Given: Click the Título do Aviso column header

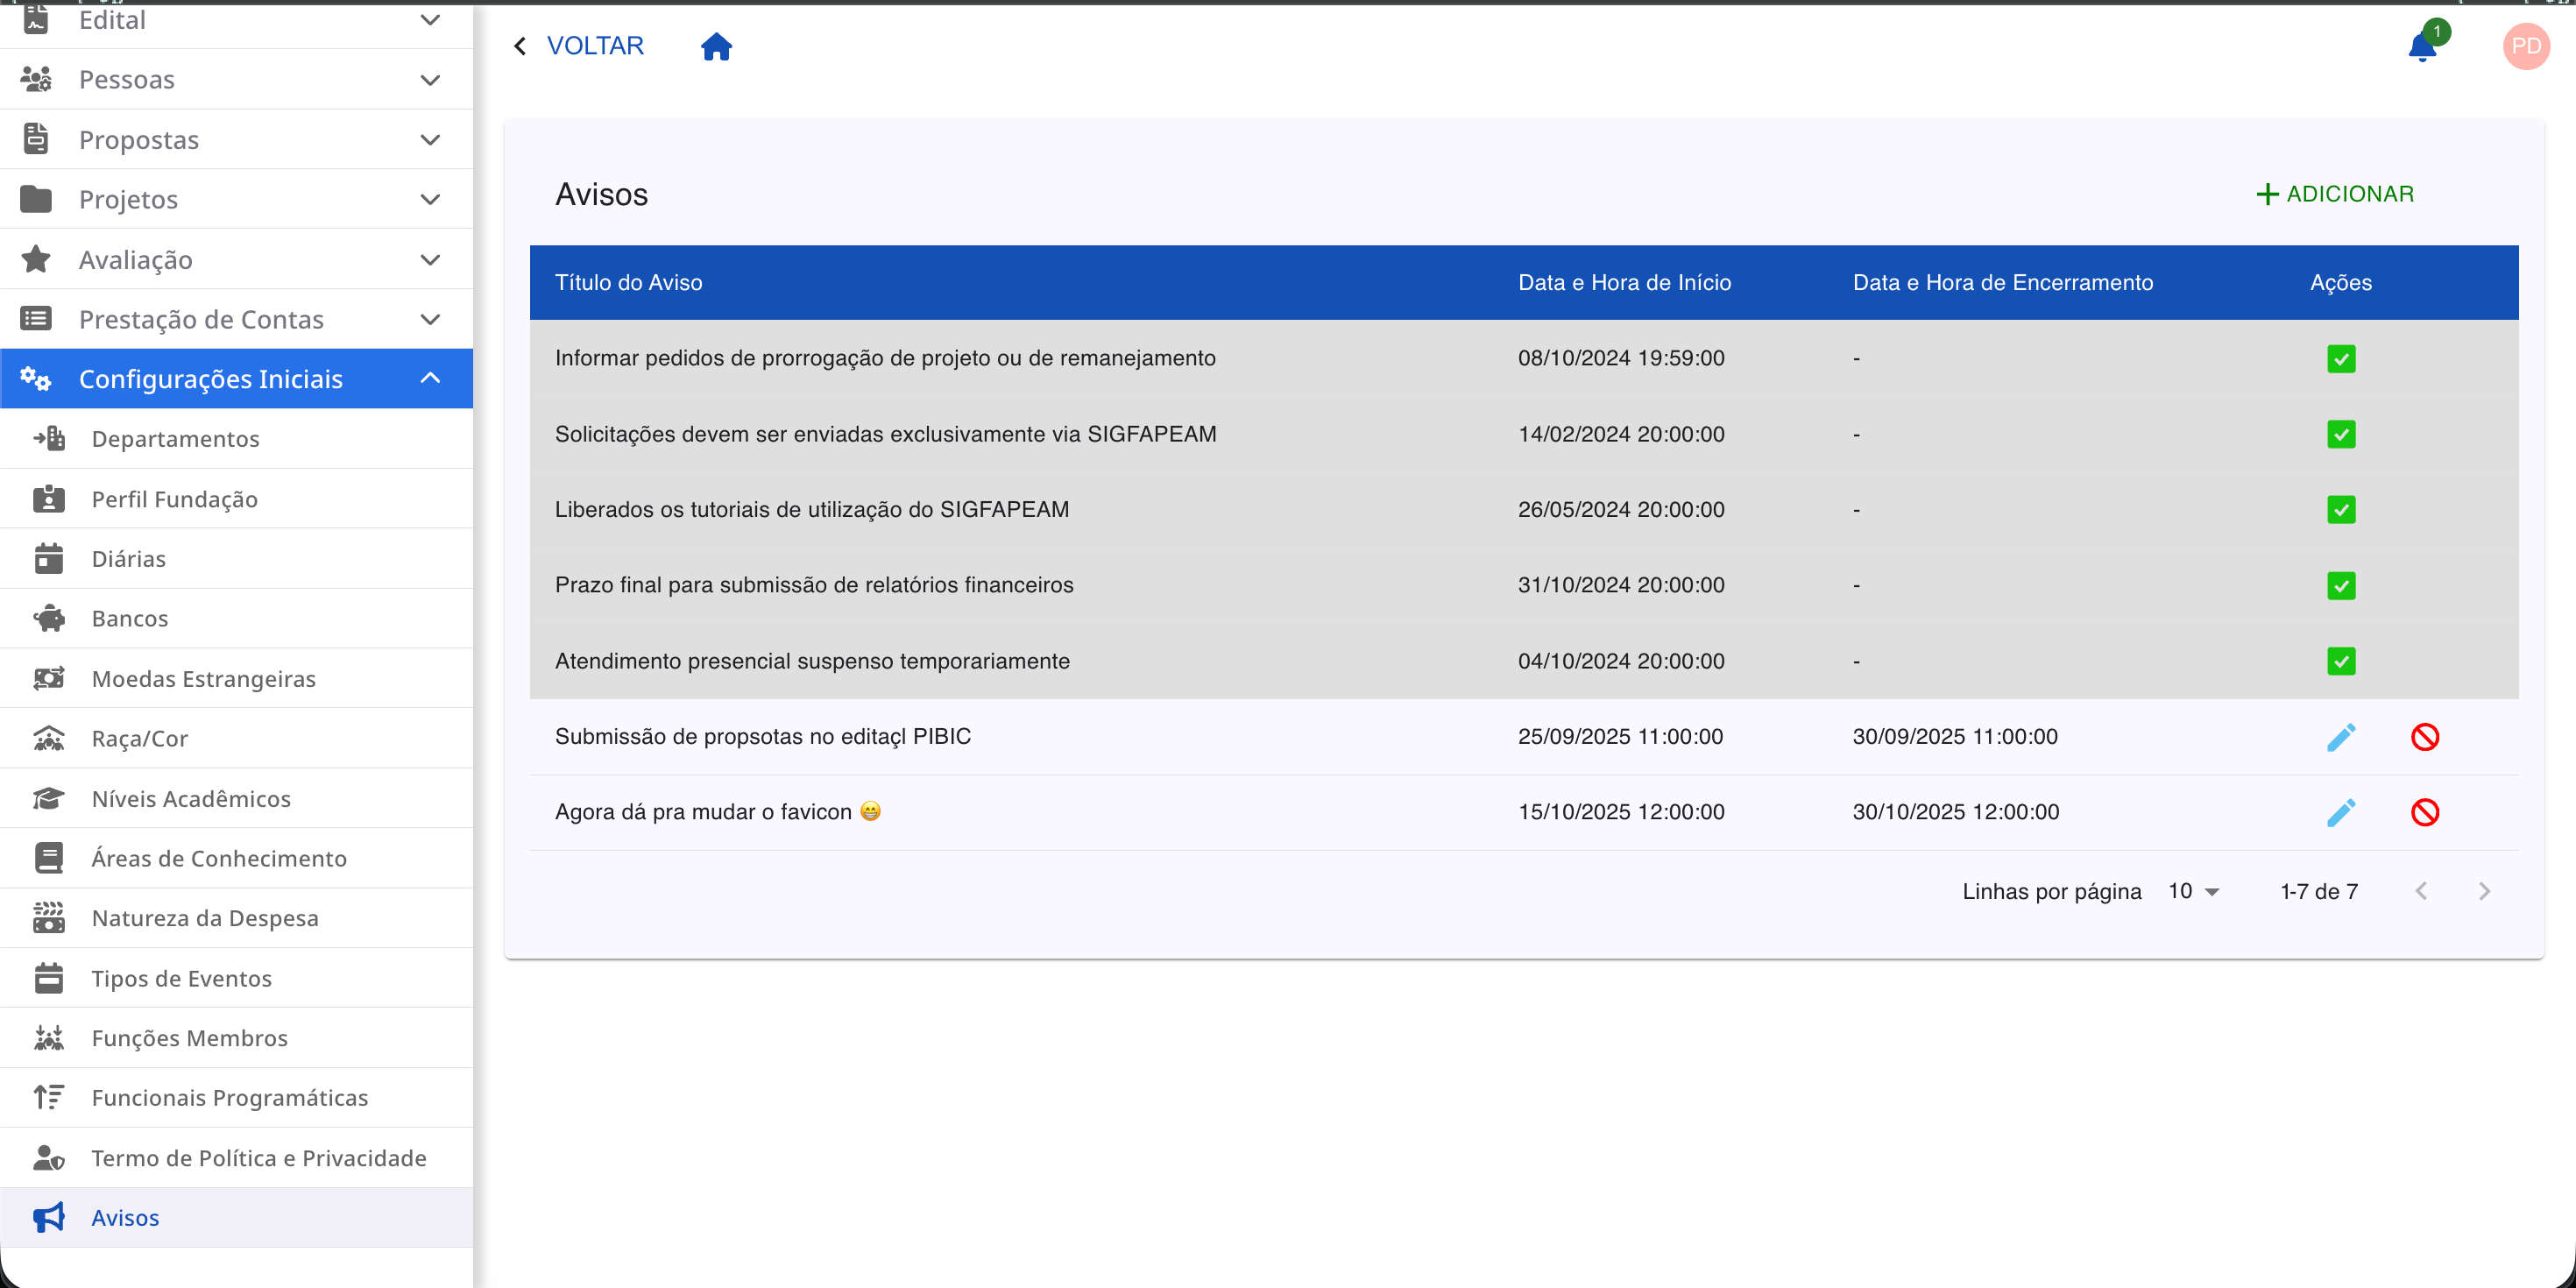Looking at the screenshot, I should click(628, 282).
